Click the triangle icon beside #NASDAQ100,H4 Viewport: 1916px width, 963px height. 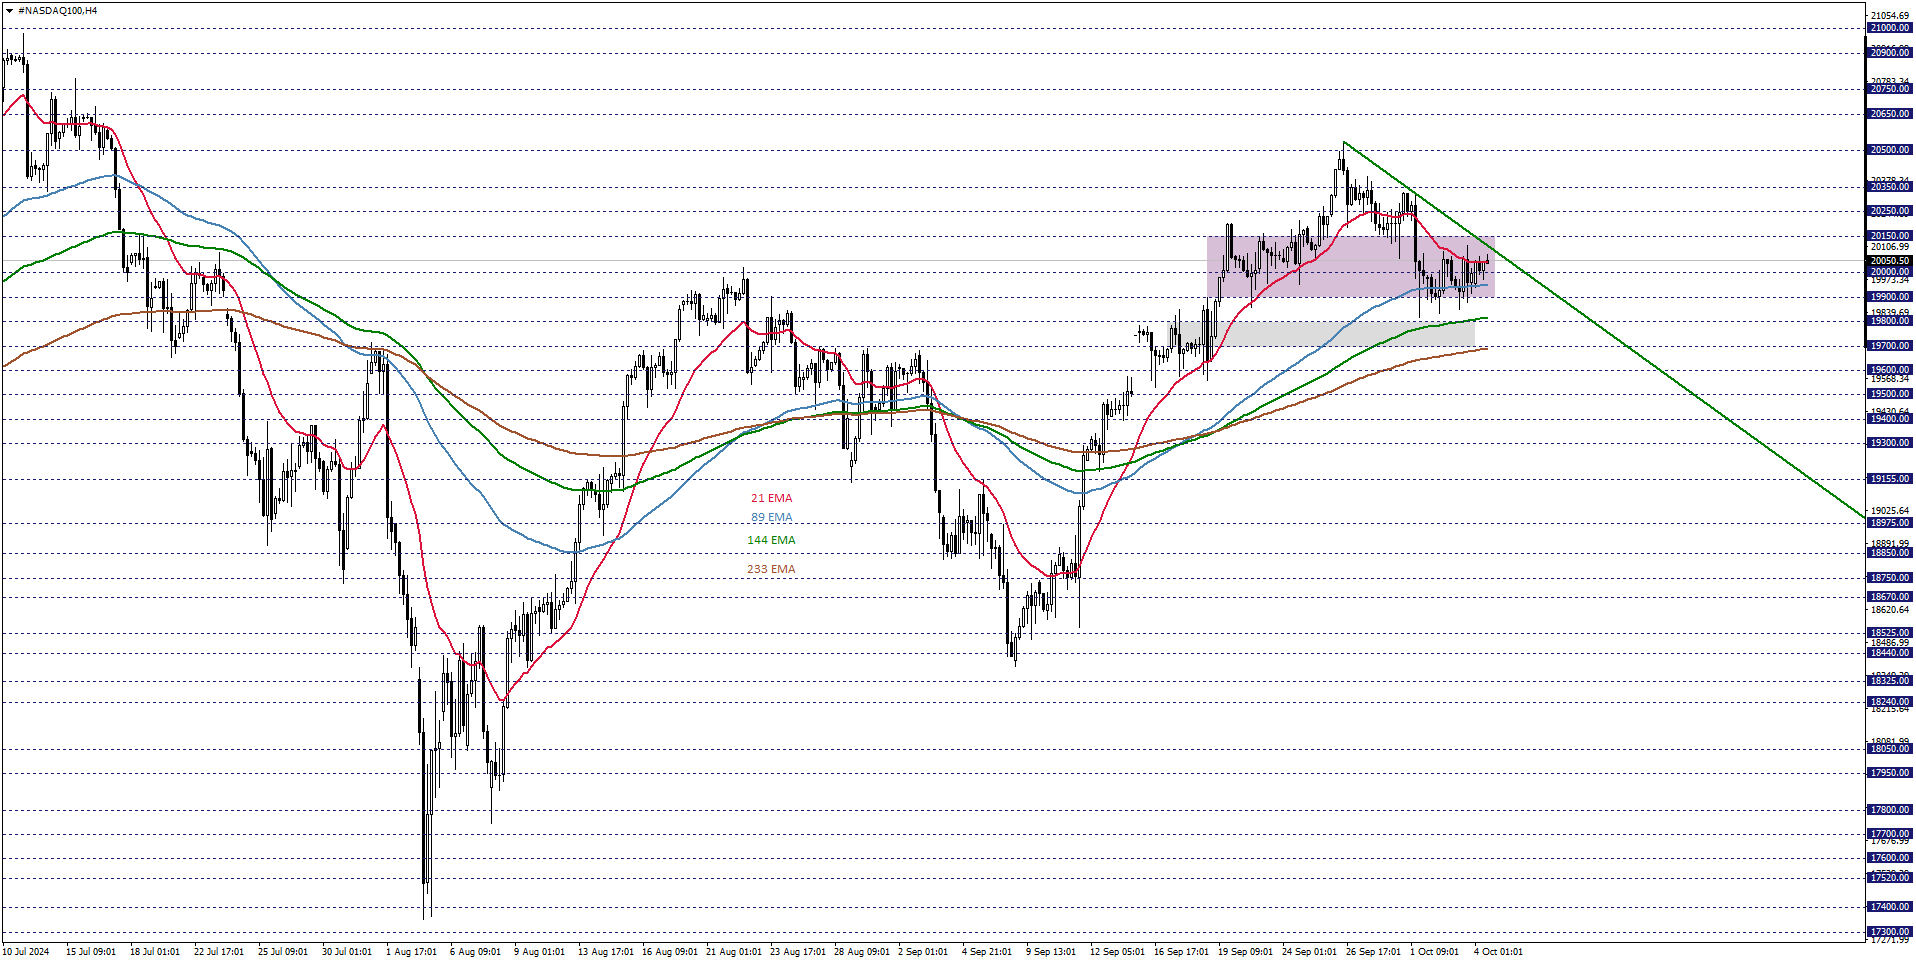click(x=9, y=10)
